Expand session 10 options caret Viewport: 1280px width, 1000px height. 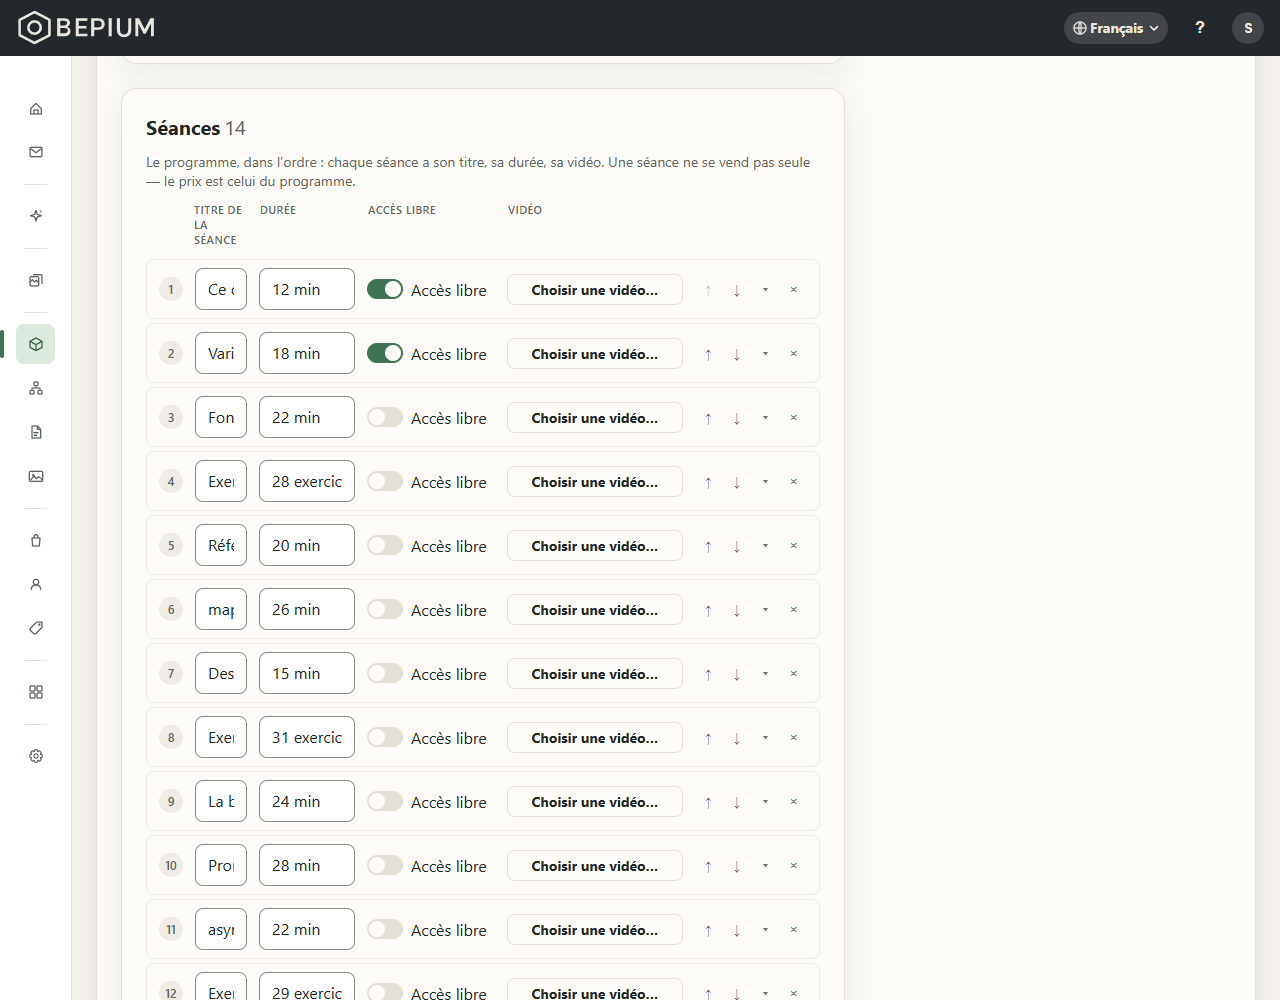coord(766,866)
